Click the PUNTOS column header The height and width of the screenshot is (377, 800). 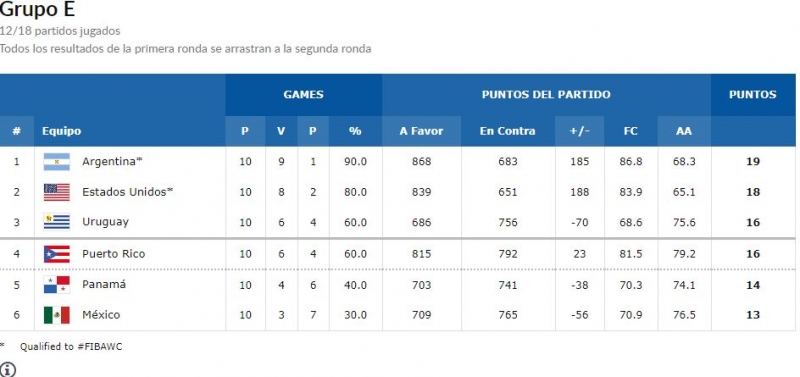pyautogui.click(x=753, y=94)
